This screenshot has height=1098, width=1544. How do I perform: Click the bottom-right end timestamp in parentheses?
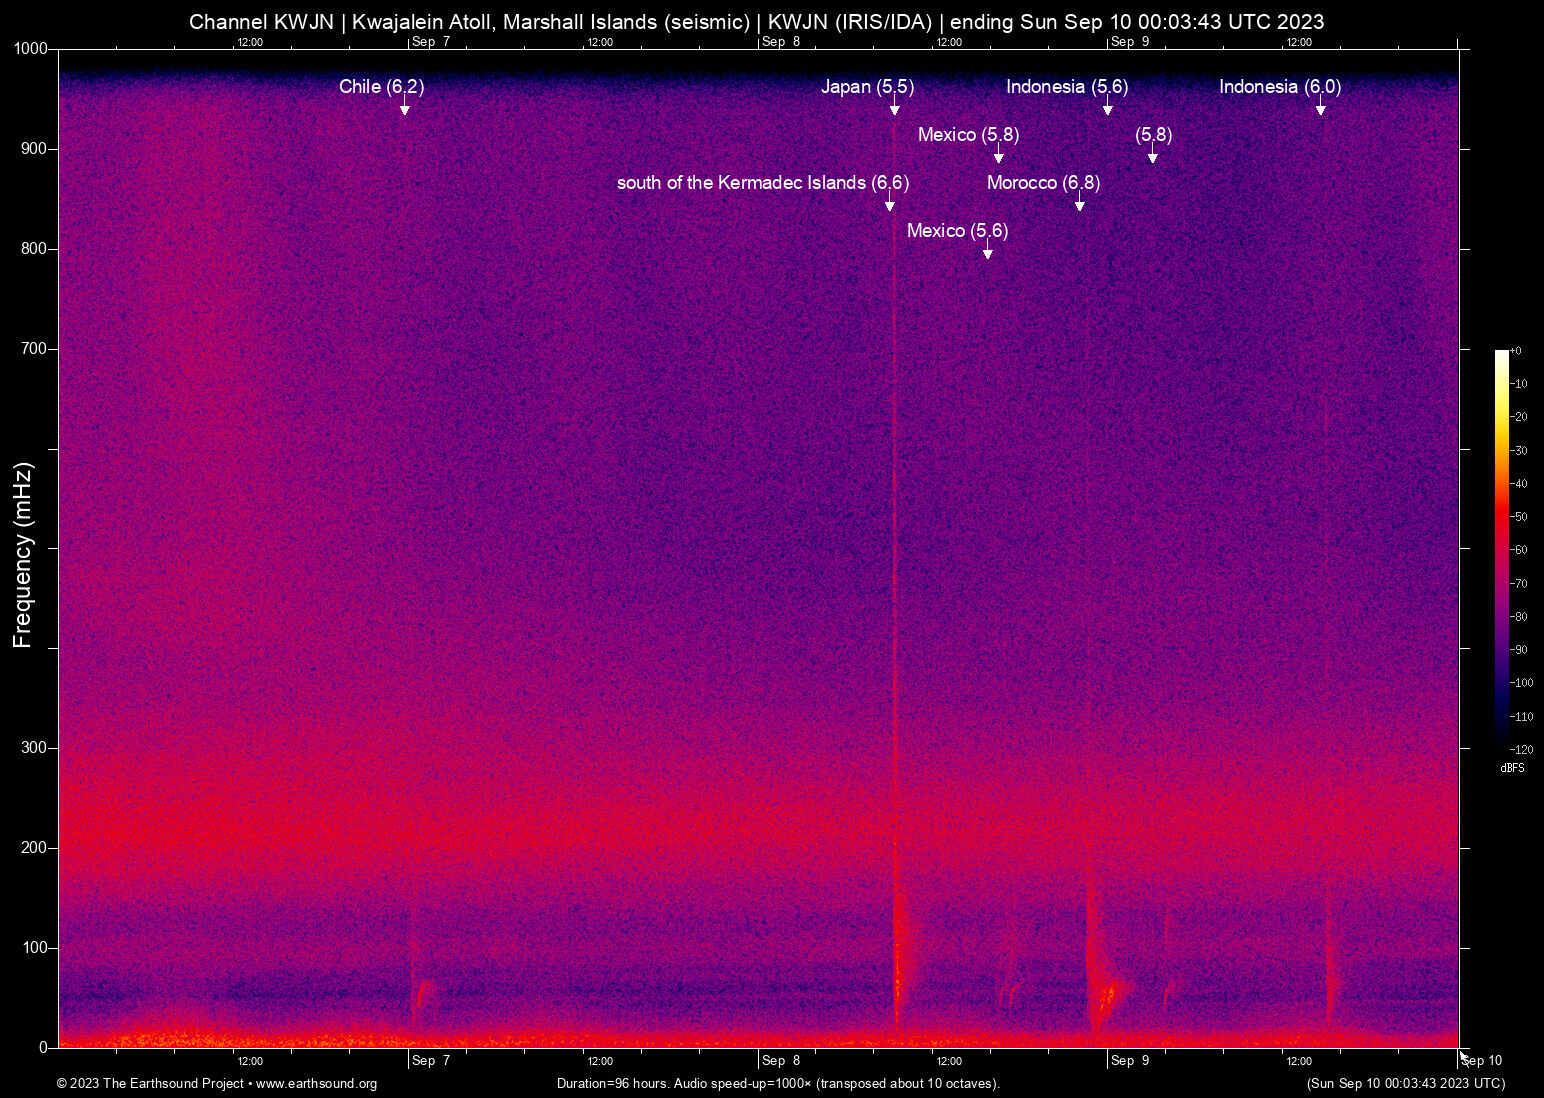pyautogui.click(x=1406, y=1084)
